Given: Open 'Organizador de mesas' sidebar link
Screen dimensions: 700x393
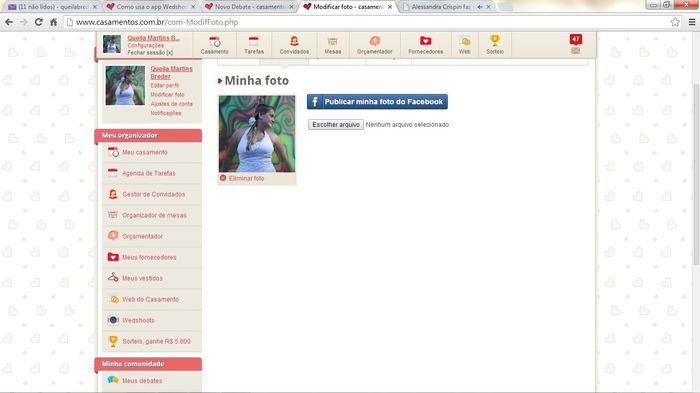Looking at the screenshot, I should [154, 215].
